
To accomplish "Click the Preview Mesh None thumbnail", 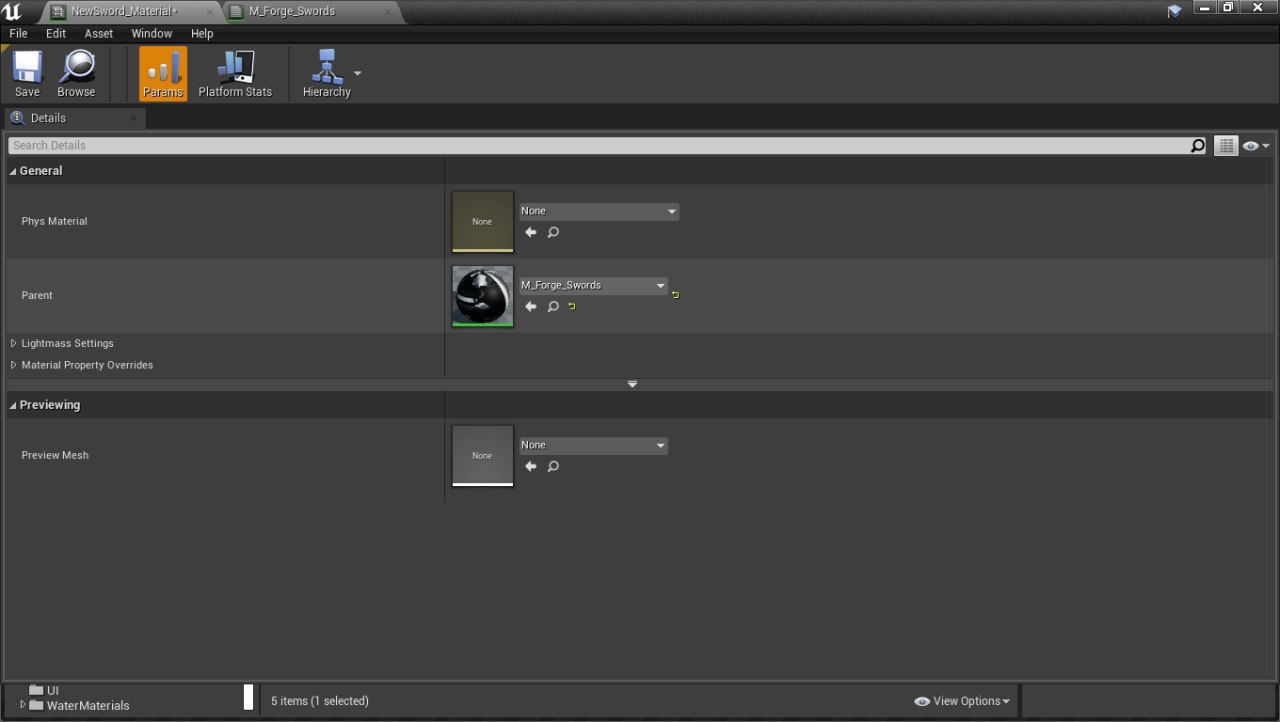I will [x=482, y=456].
